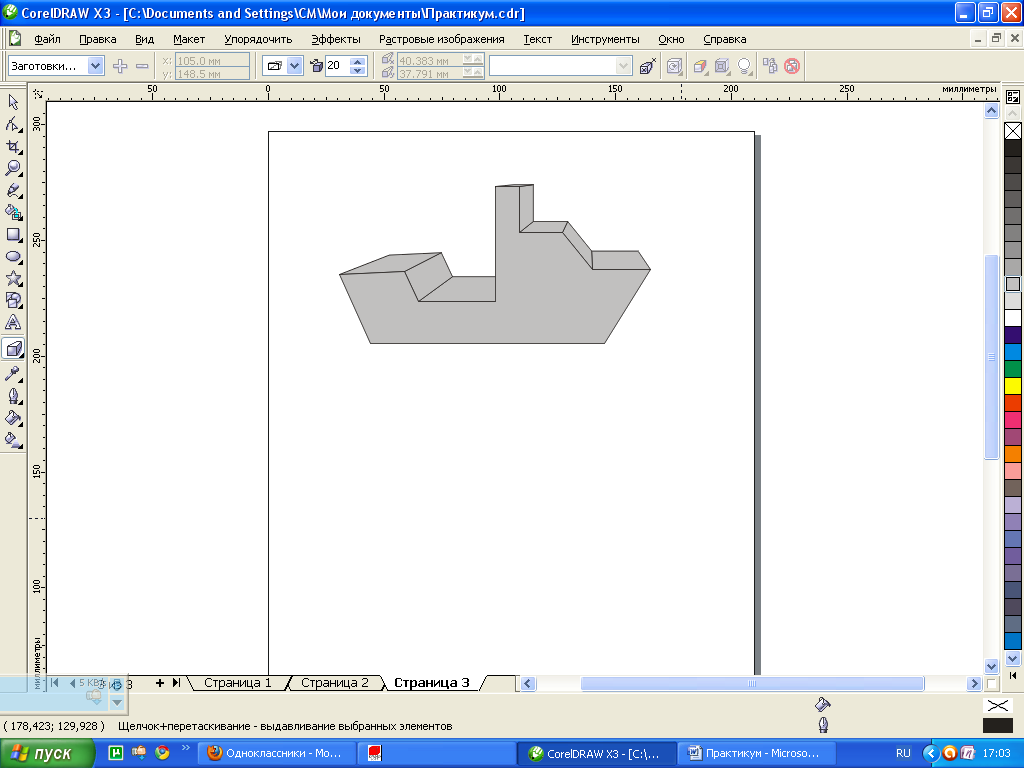Viewport: 1024px width, 768px height.
Task: Choose the Polygon star tool
Action: pyautogui.click(x=13, y=279)
